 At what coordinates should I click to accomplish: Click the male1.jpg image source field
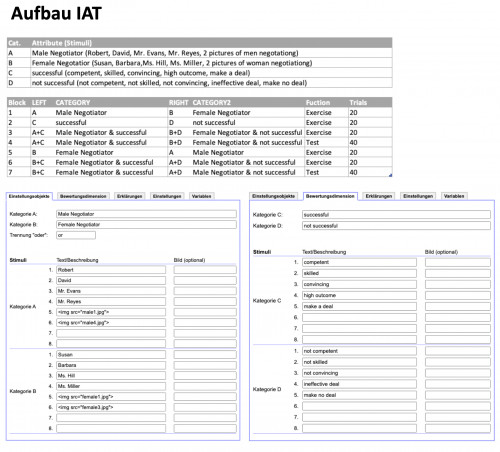[111, 312]
